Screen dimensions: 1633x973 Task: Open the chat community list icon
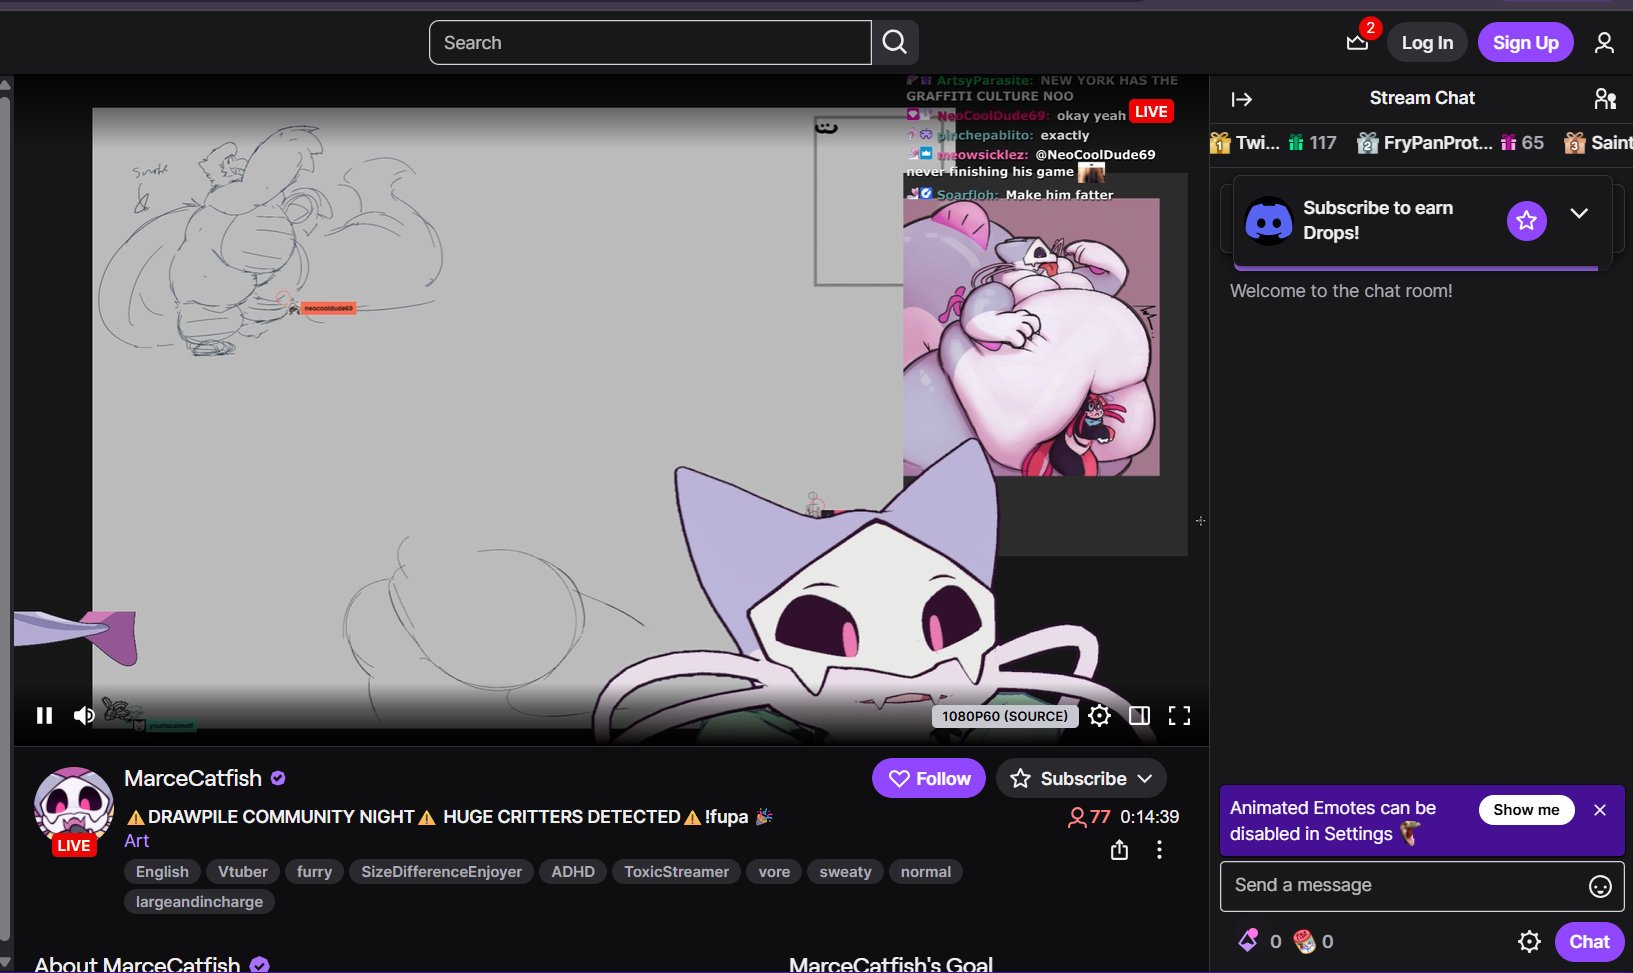tap(1604, 98)
